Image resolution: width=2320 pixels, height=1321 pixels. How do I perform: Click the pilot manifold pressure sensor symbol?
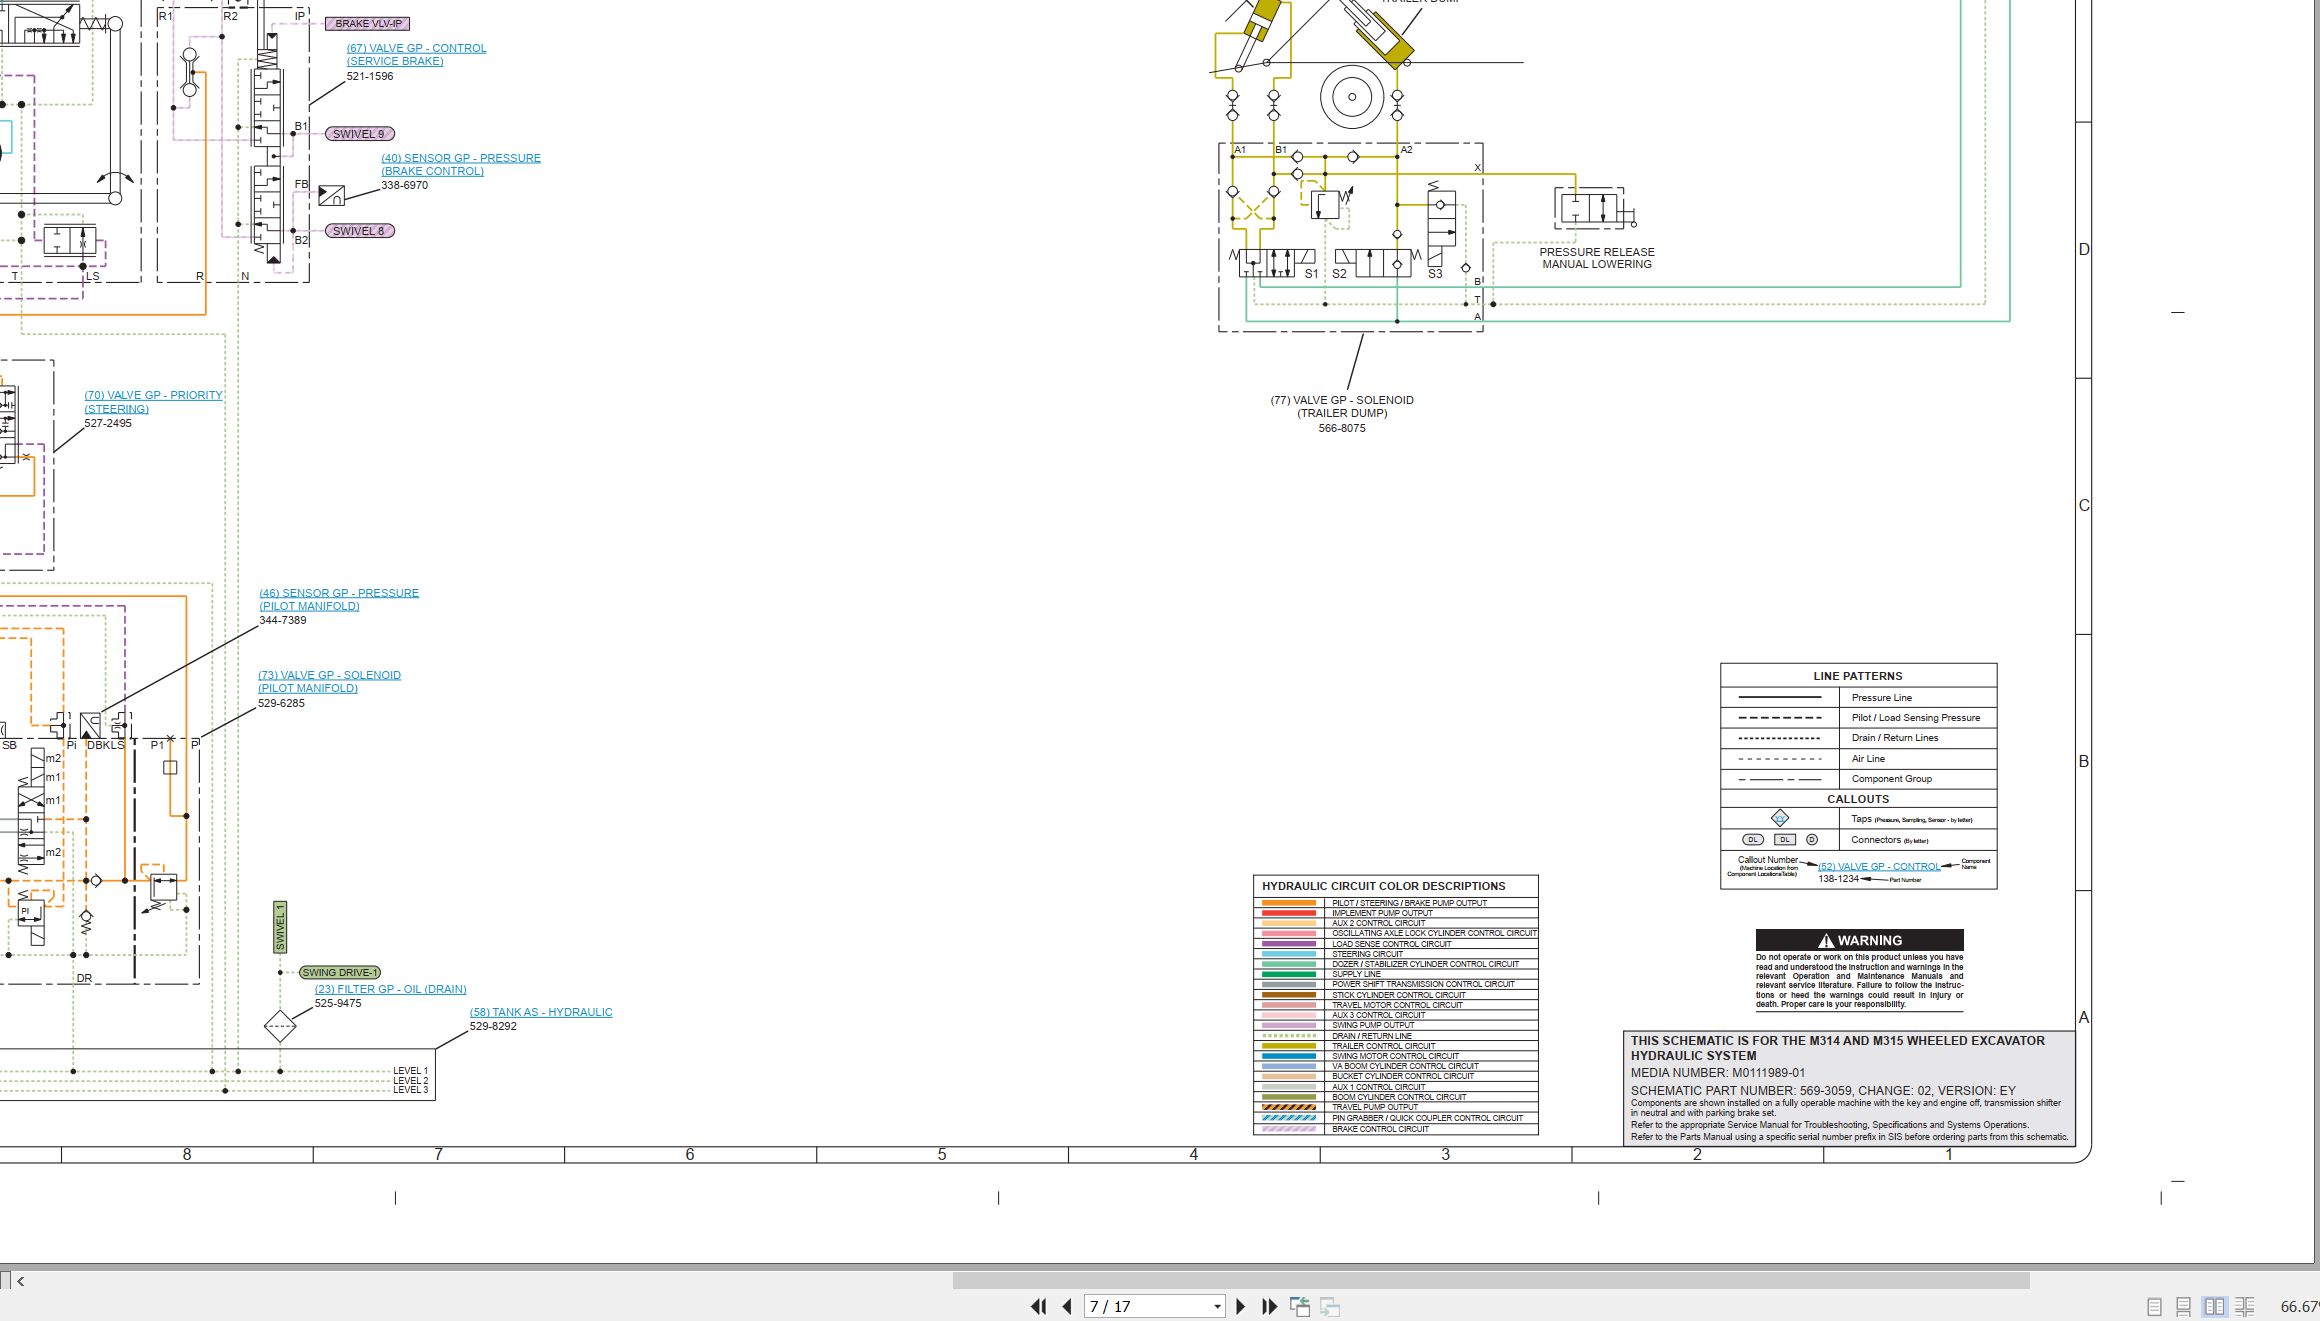(x=91, y=726)
